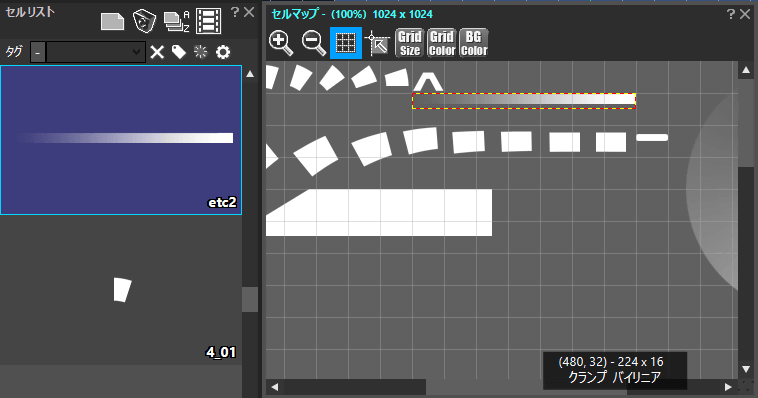Clear the tag filter with X icon

coord(157,52)
